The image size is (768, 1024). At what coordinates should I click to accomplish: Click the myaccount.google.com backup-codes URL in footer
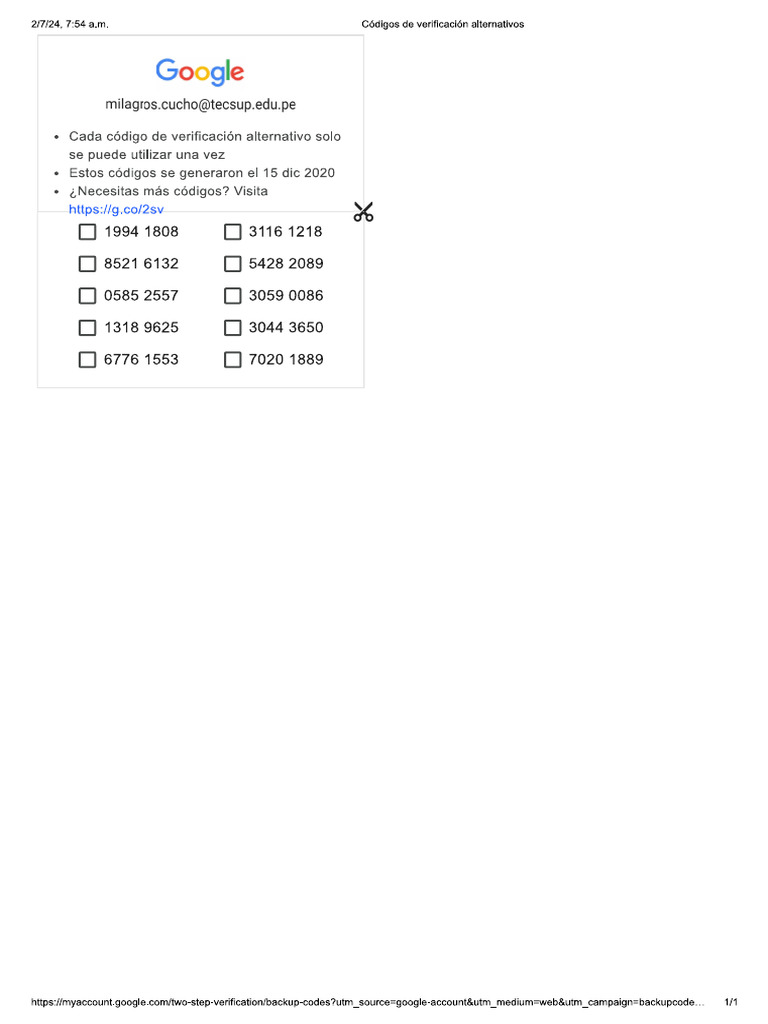point(367,1001)
